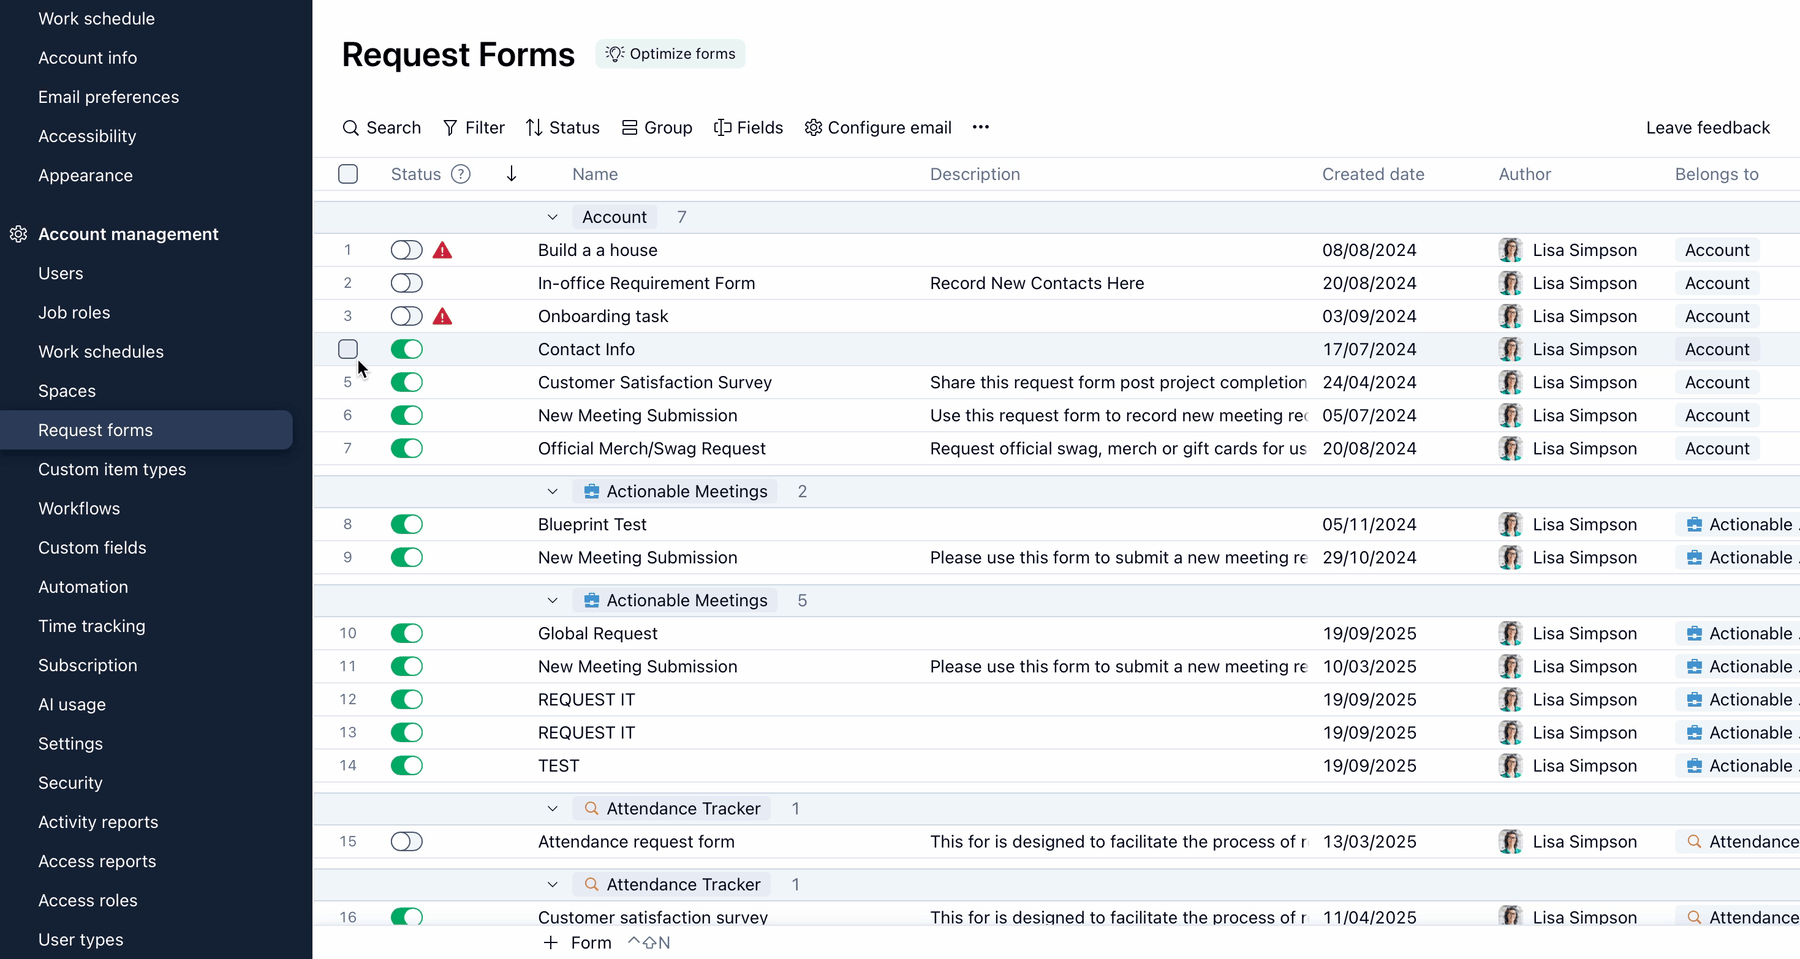Click warning triangle on Build a a house
Viewport: 1800px width, 959px height.
click(442, 251)
